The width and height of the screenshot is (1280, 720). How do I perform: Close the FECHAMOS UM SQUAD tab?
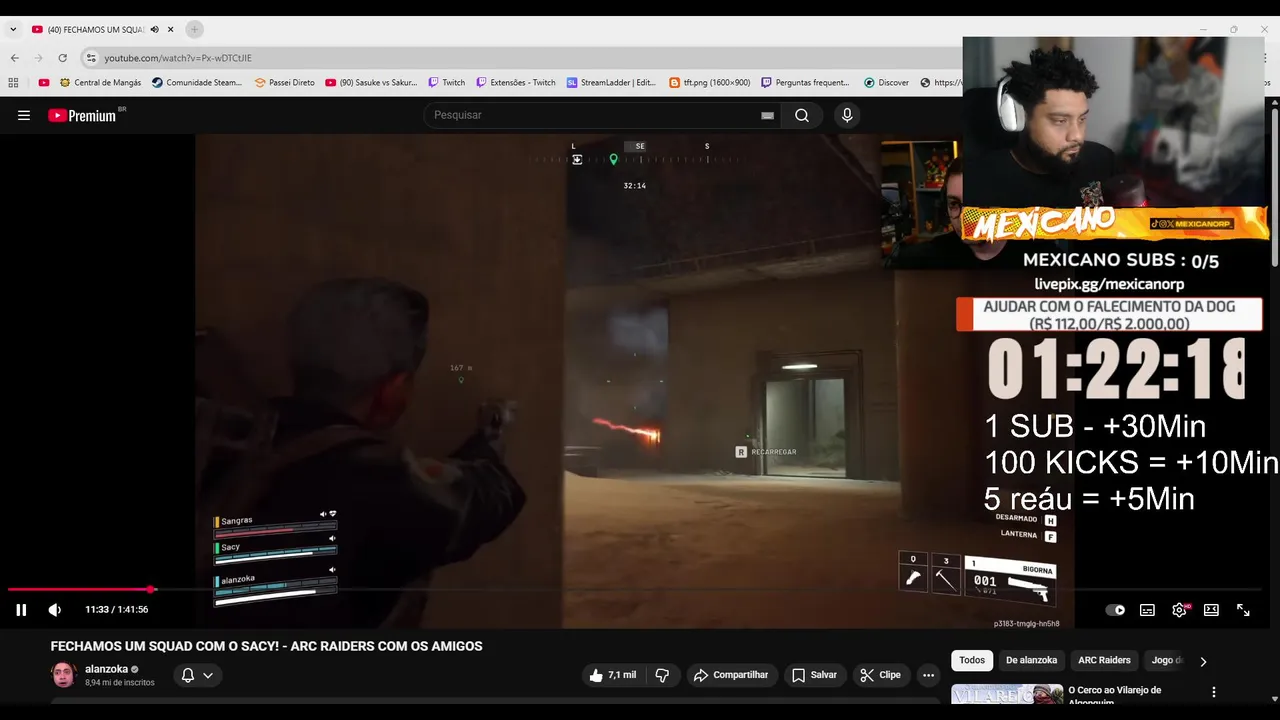pyautogui.click(x=171, y=29)
